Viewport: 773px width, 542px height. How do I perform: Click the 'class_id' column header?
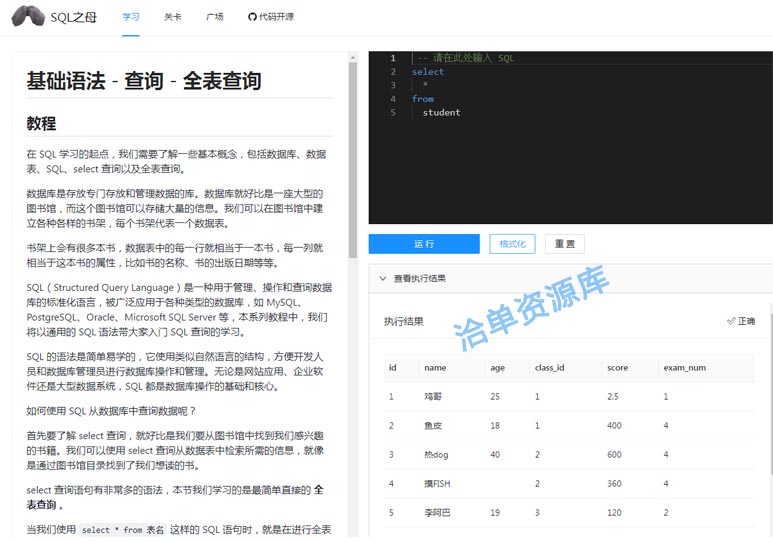point(549,367)
